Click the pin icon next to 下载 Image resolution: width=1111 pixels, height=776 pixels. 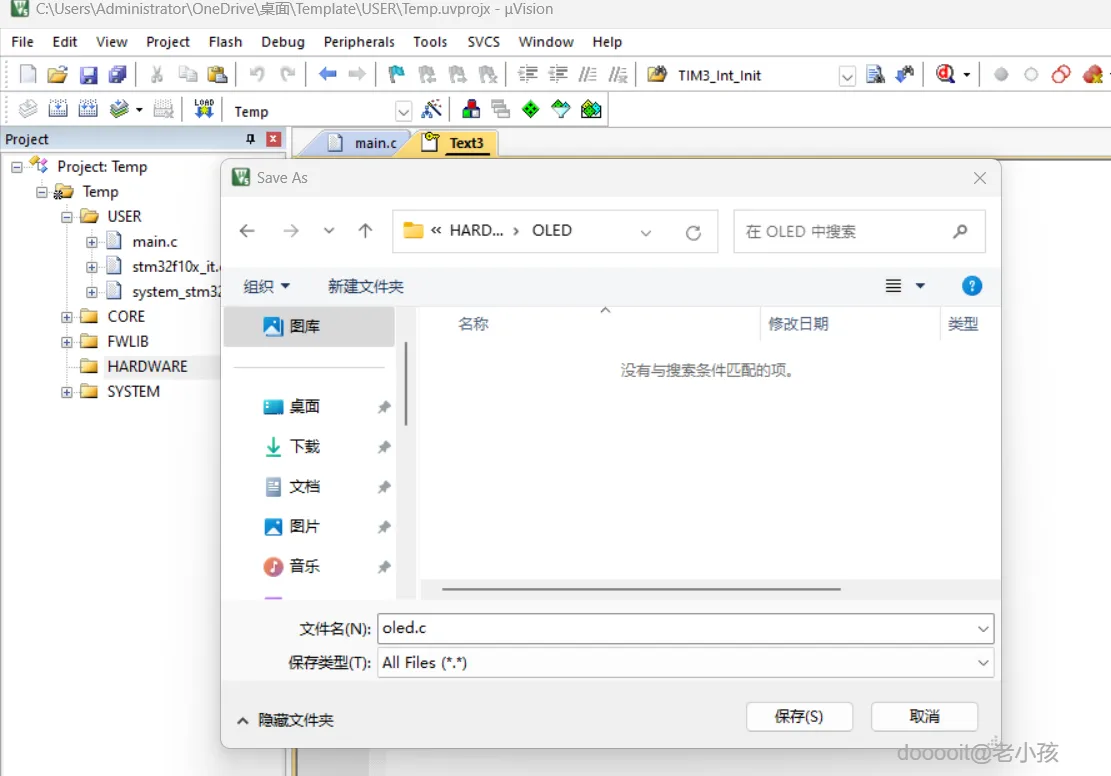(384, 446)
